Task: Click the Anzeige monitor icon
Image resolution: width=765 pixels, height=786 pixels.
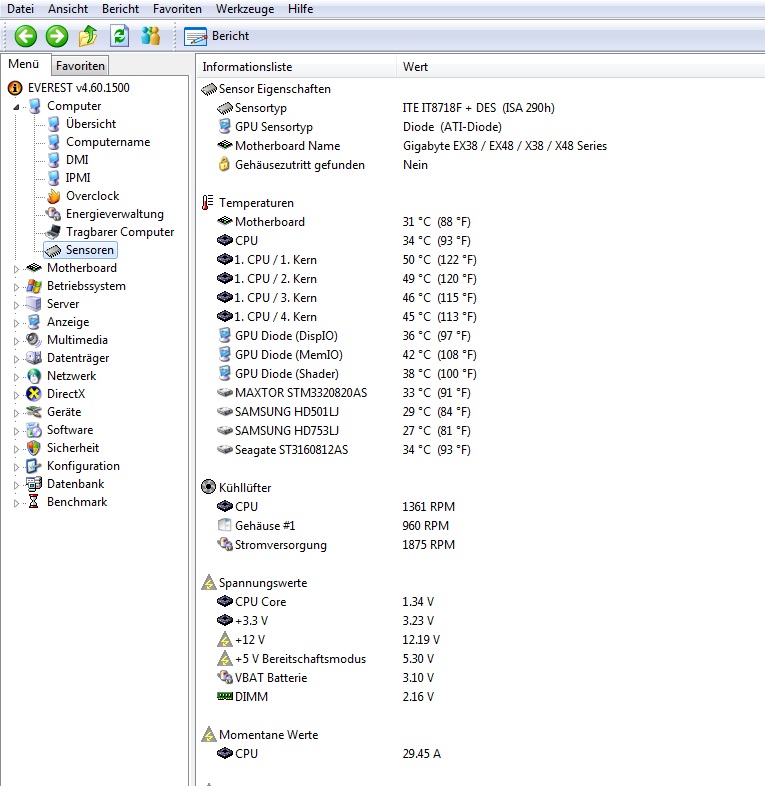Action: (34, 322)
